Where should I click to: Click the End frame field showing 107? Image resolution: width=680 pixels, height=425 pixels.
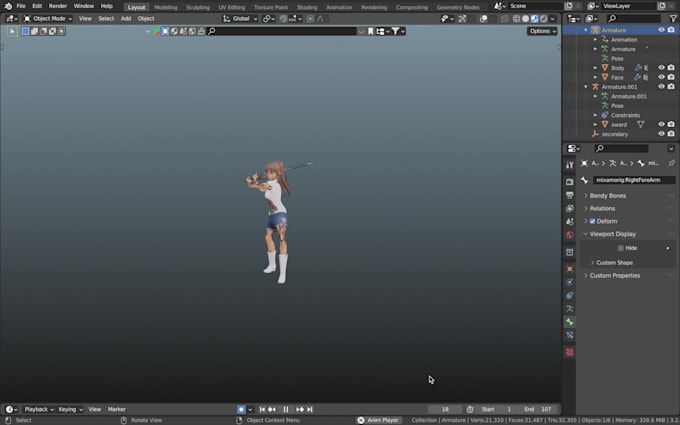pyautogui.click(x=538, y=409)
